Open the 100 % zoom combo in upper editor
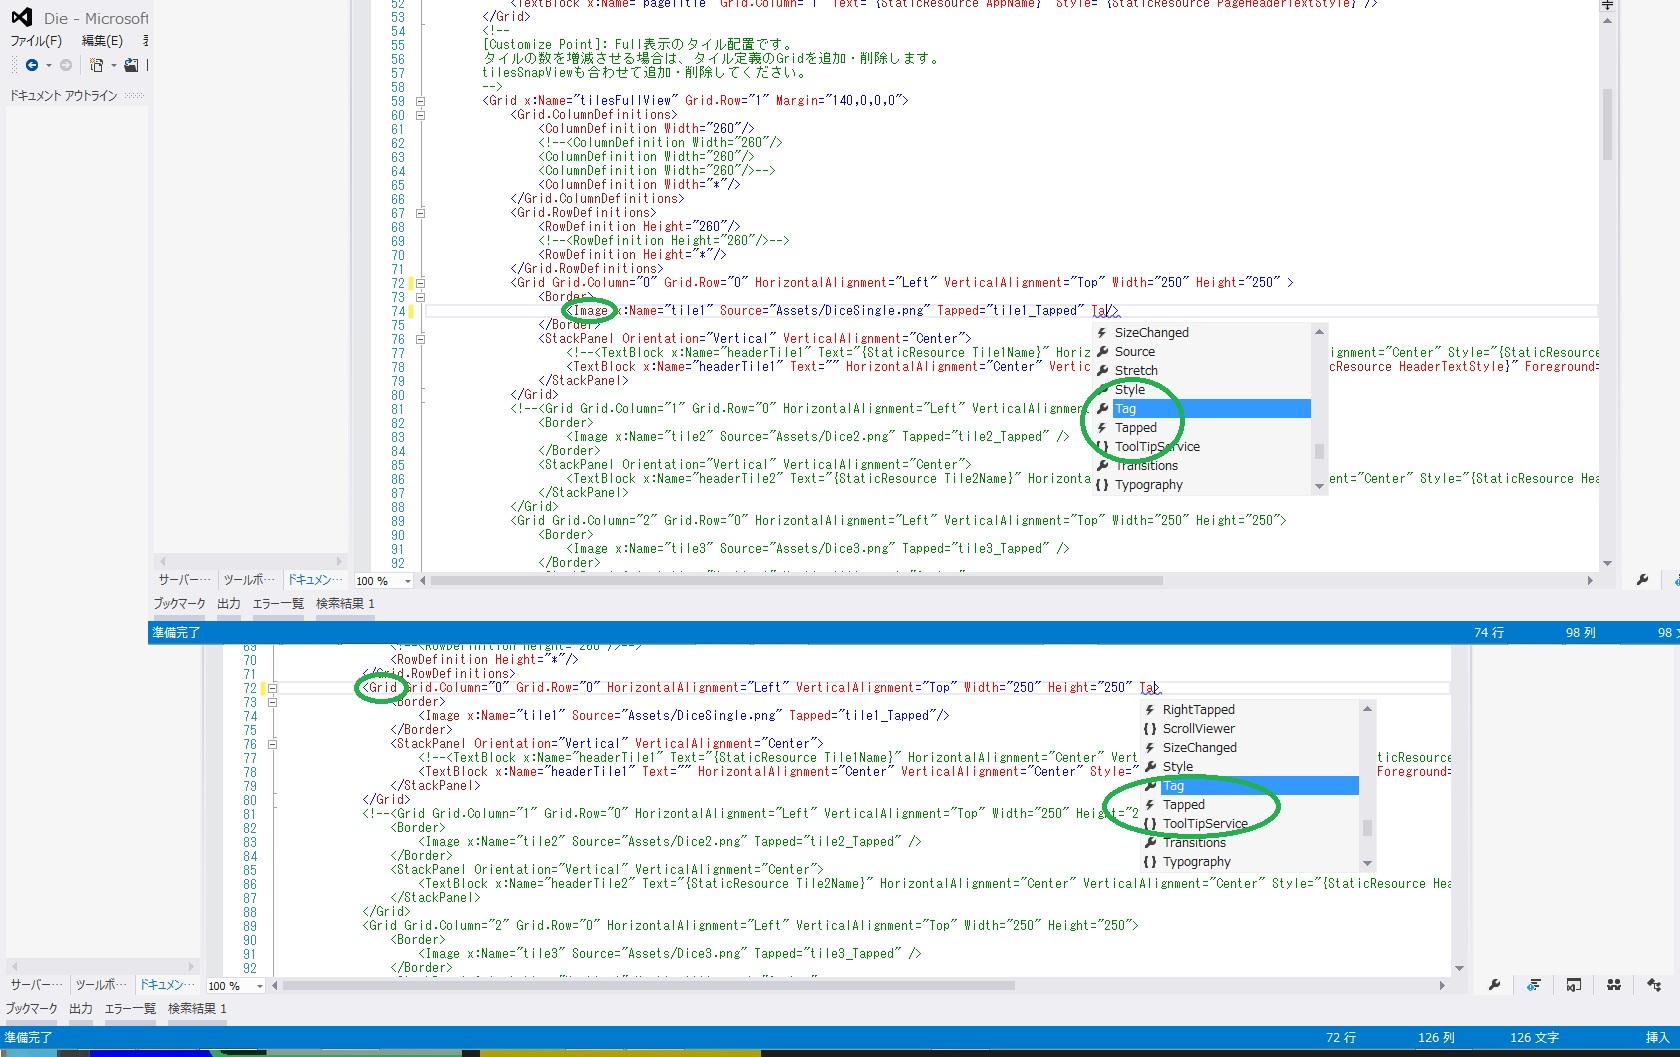 point(383,581)
